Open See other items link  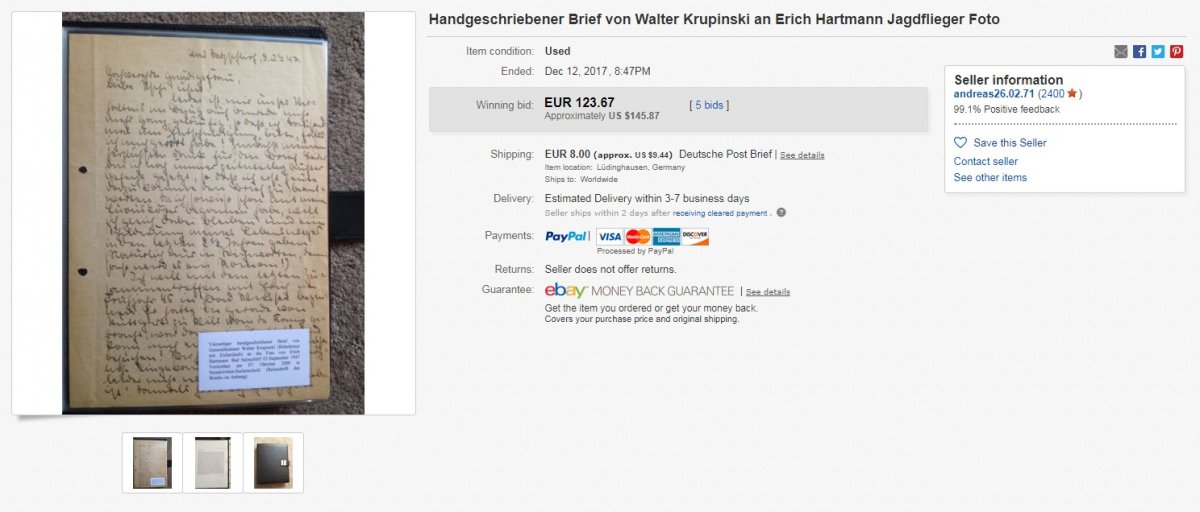point(990,177)
